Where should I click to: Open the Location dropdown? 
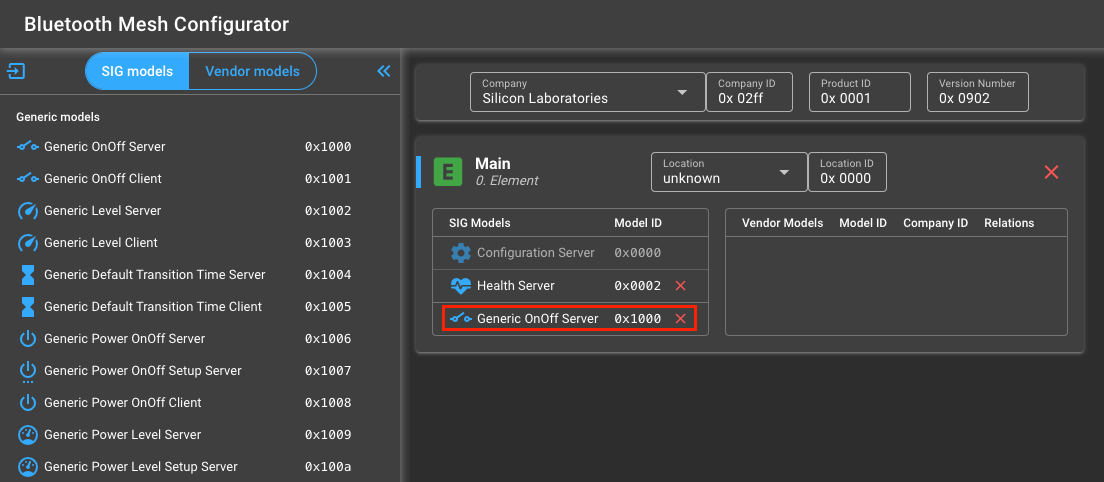729,172
